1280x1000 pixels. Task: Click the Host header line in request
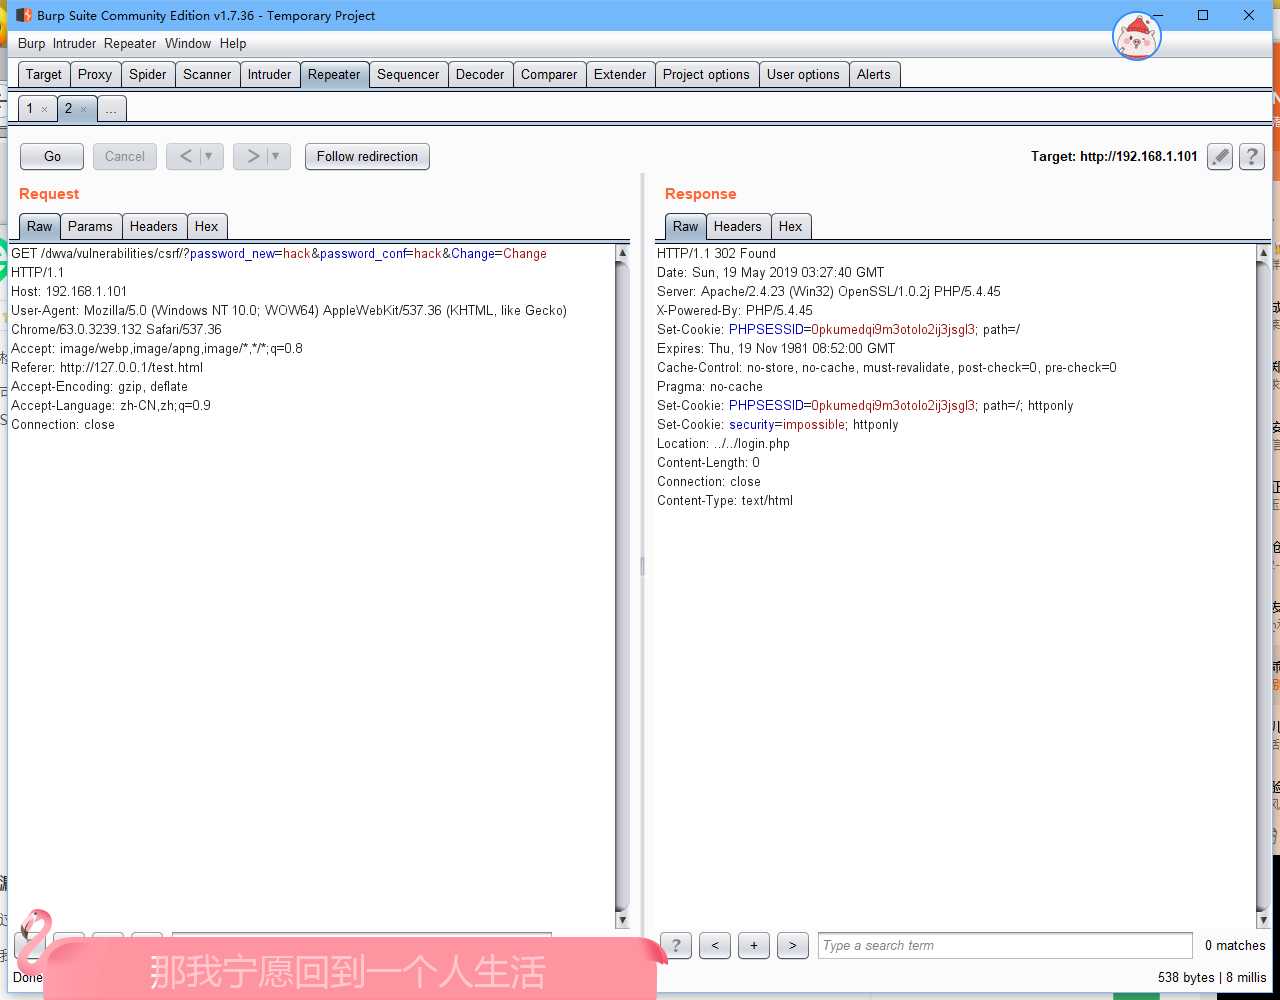pyautogui.click(x=69, y=291)
